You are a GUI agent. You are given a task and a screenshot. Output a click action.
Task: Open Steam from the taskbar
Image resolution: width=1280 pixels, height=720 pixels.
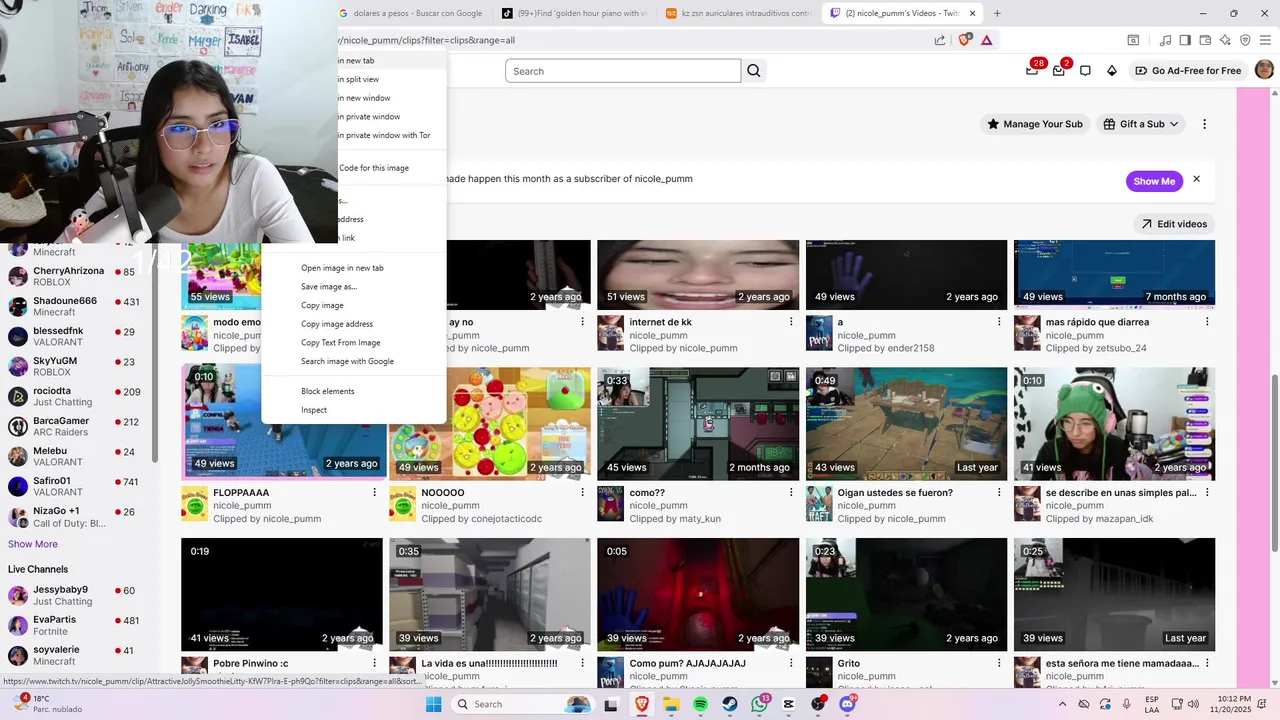click(730, 704)
